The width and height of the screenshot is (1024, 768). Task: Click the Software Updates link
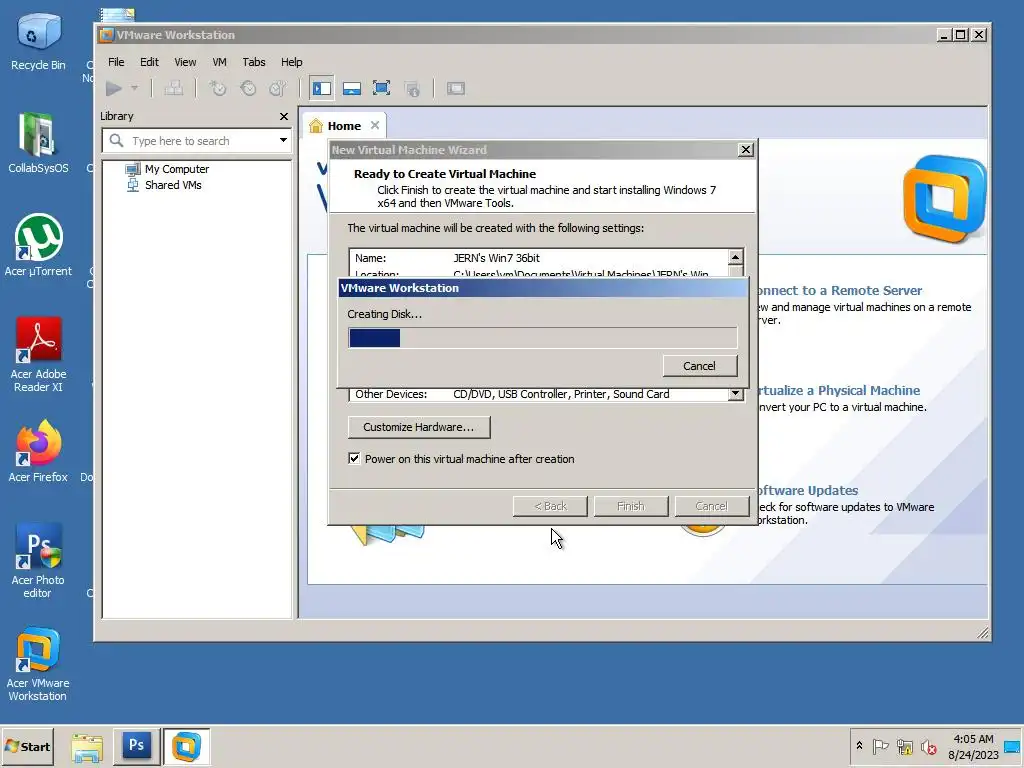(x=808, y=490)
